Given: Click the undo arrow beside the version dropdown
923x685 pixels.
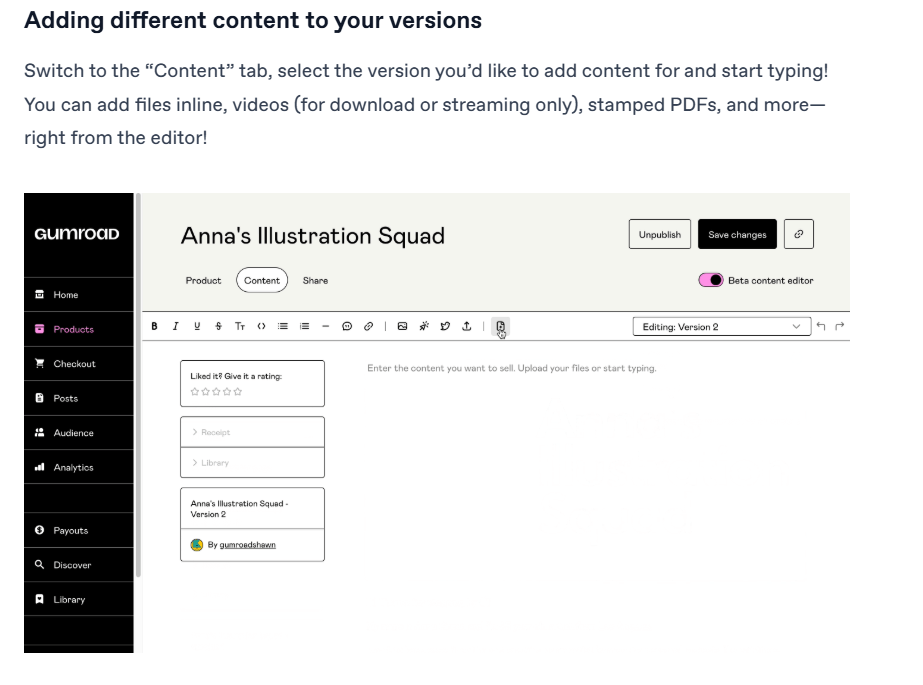Looking at the screenshot, I should (820, 326).
